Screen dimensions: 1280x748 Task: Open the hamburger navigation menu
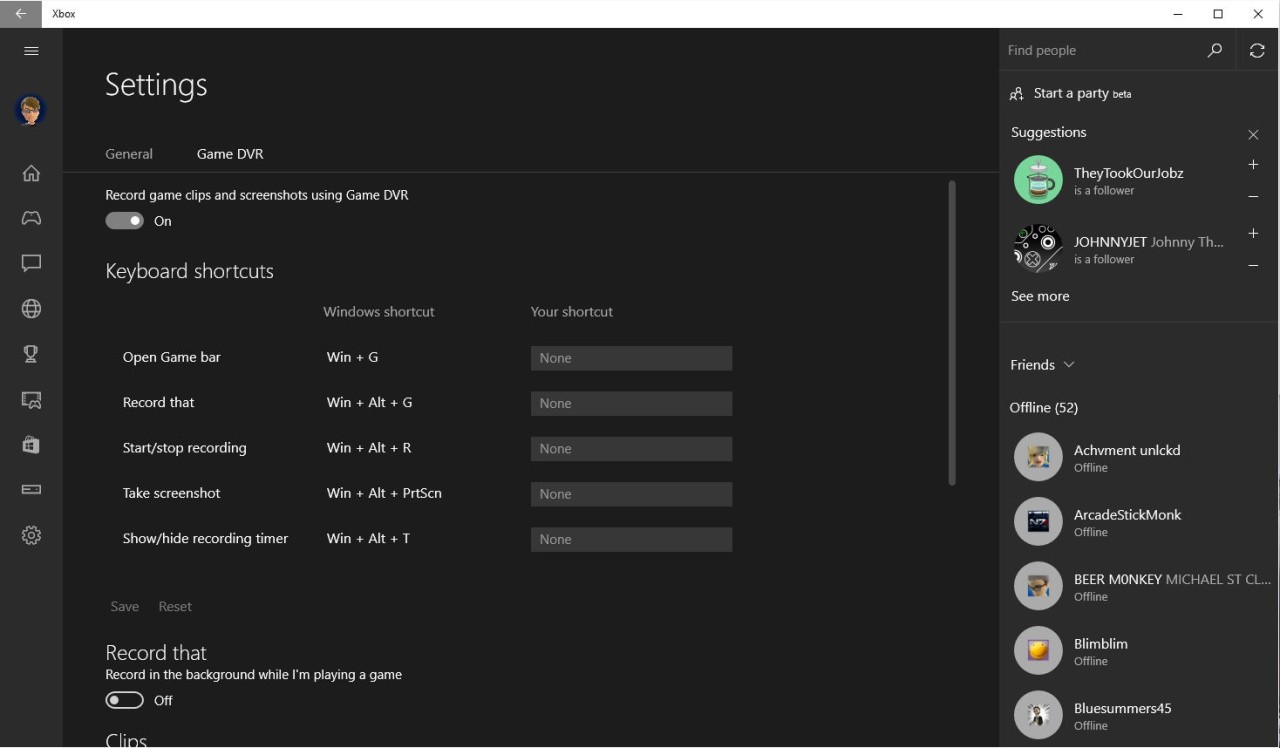click(x=31, y=51)
